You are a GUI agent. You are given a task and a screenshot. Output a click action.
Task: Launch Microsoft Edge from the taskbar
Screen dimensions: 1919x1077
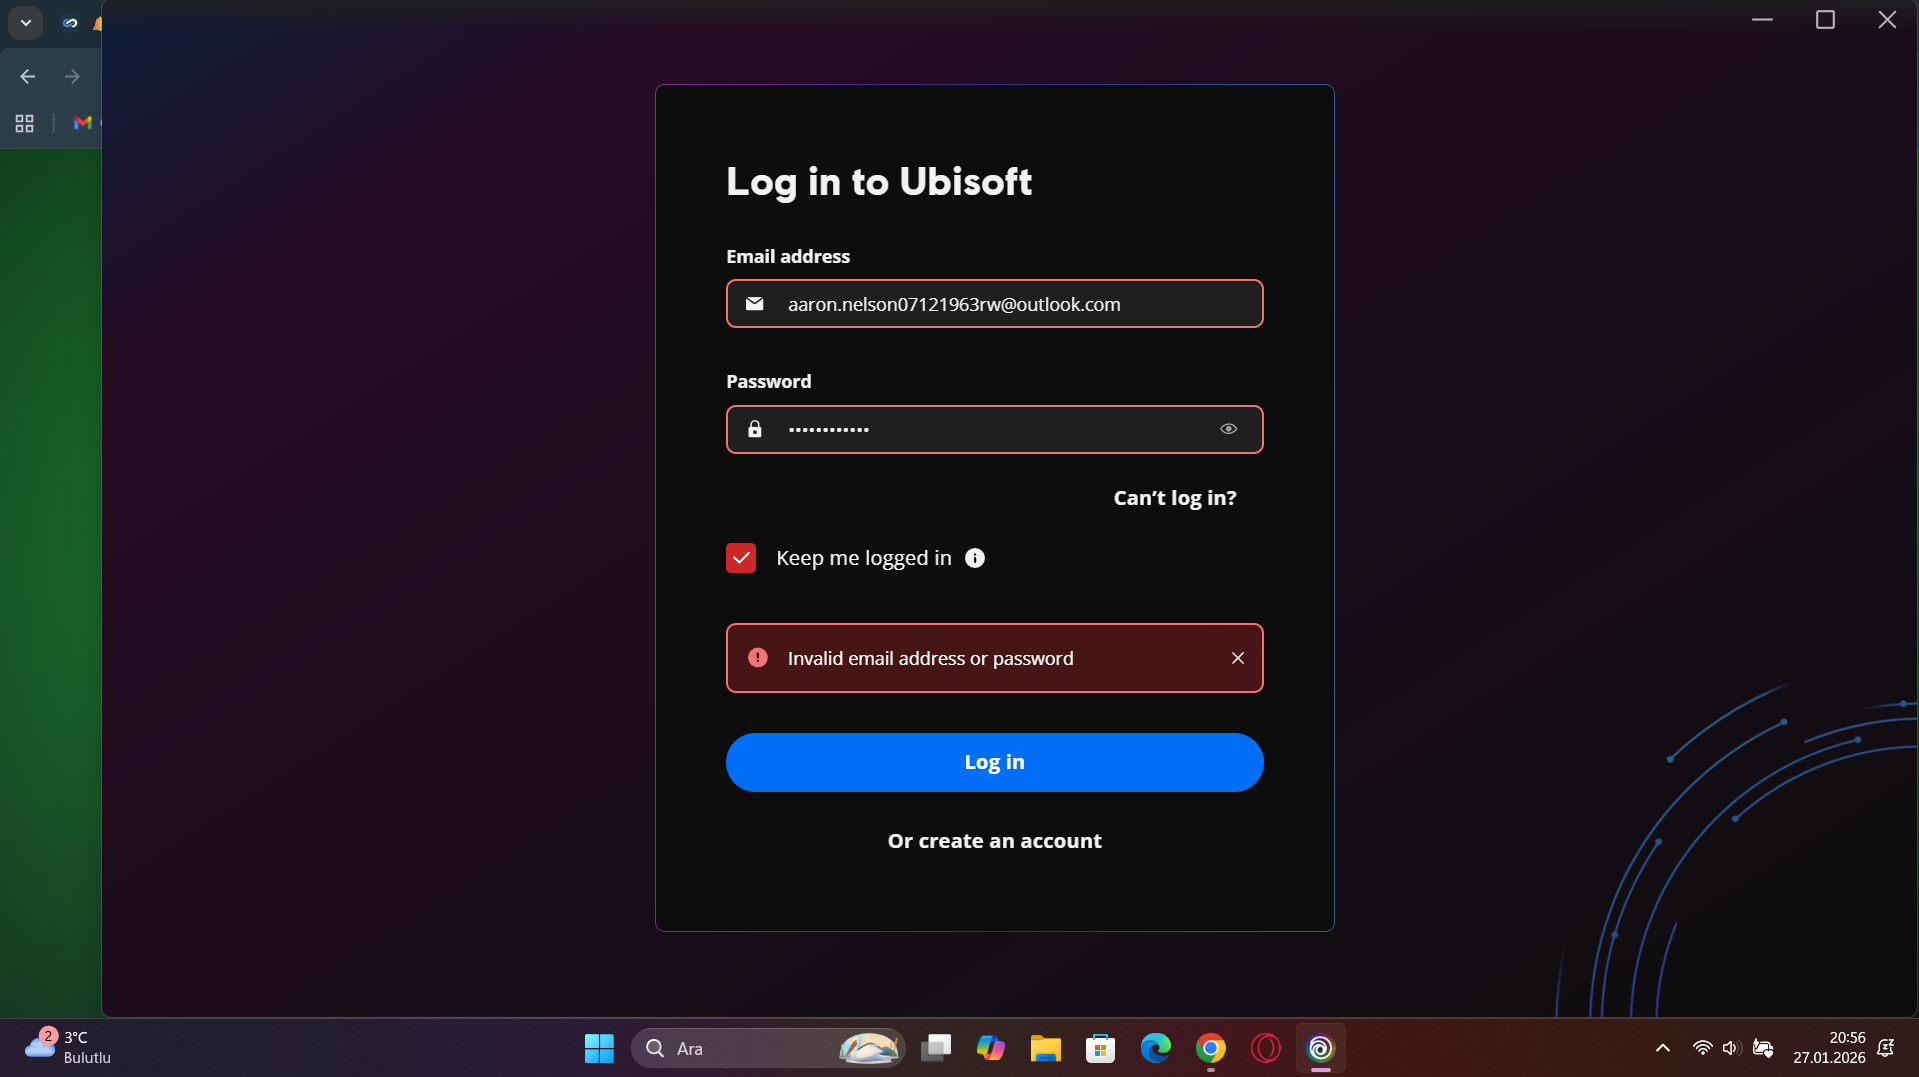(x=1156, y=1048)
